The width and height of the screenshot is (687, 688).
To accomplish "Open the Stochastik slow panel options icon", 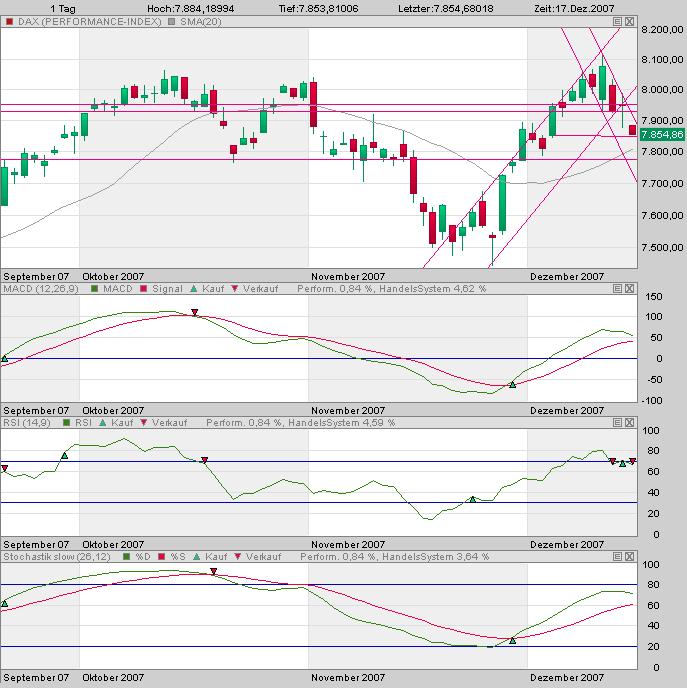I will (617, 556).
